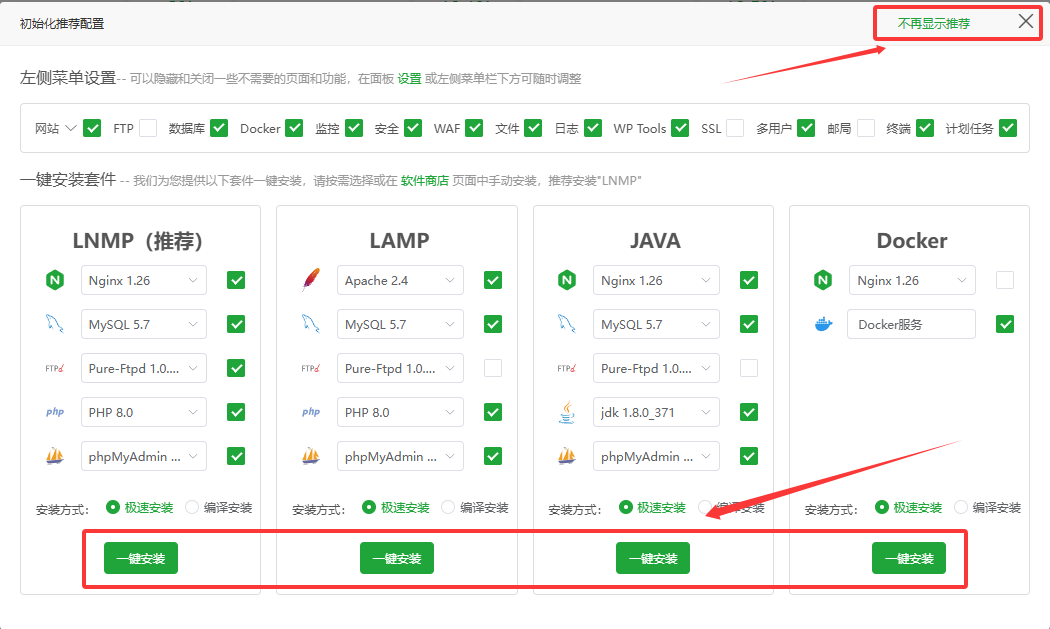Click the MySQL dolphin icon in LAMP card
This screenshot has height=629, width=1050.
311,324
